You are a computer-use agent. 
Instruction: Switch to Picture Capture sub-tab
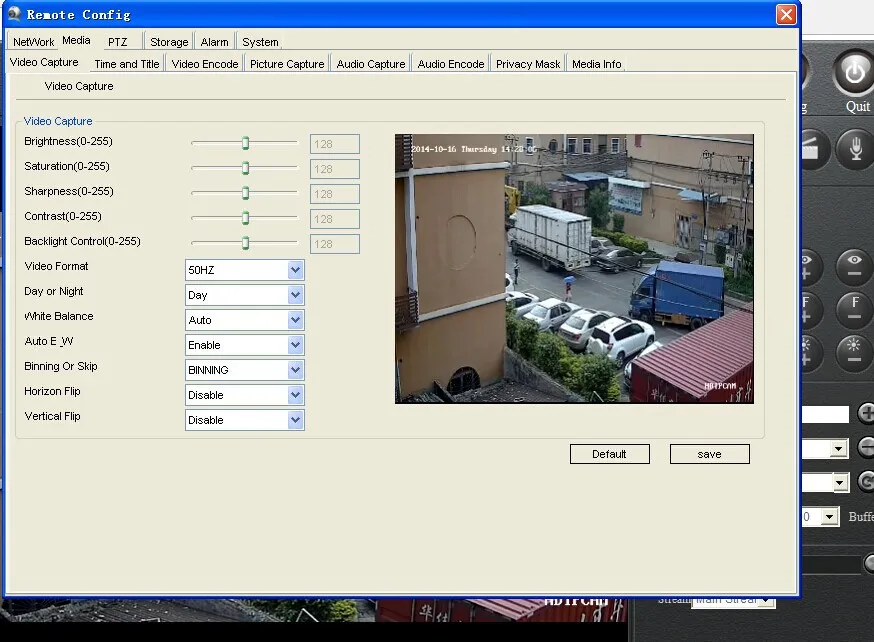[287, 64]
